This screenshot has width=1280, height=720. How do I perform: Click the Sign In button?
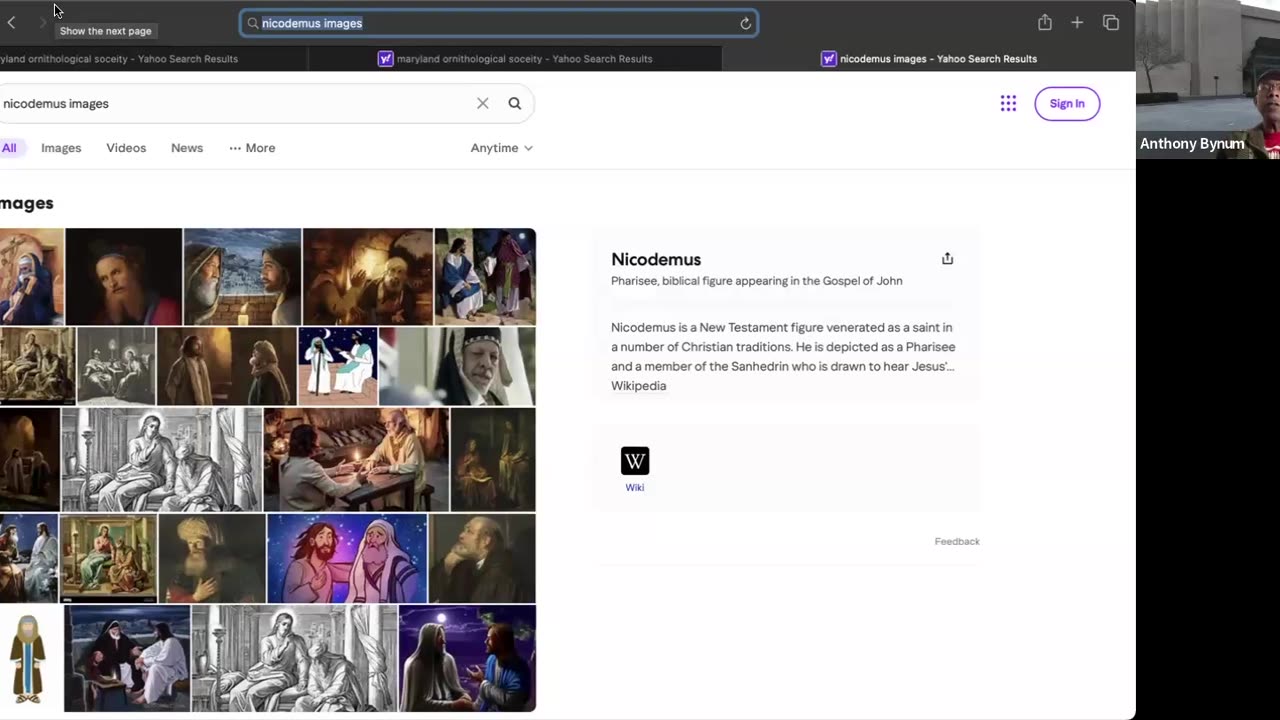[1067, 104]
